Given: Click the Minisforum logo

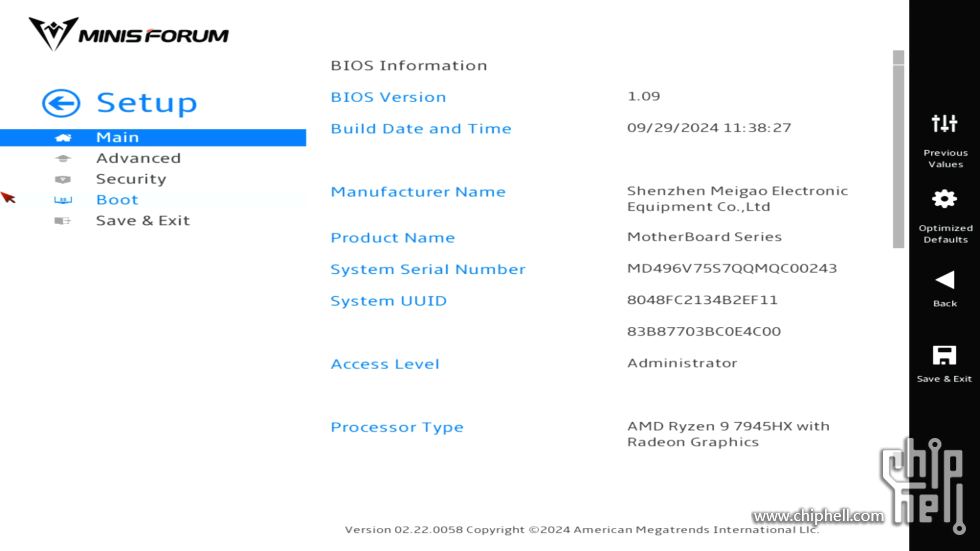Looking at the screenshot, I should pyautogui.click(x=129, y=34).
